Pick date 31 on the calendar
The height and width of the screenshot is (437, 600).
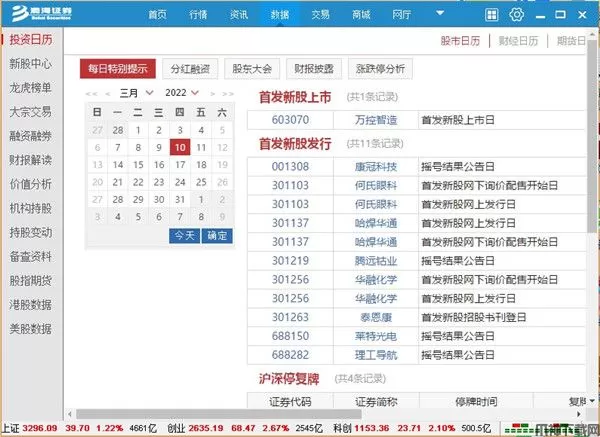point(180,199)
